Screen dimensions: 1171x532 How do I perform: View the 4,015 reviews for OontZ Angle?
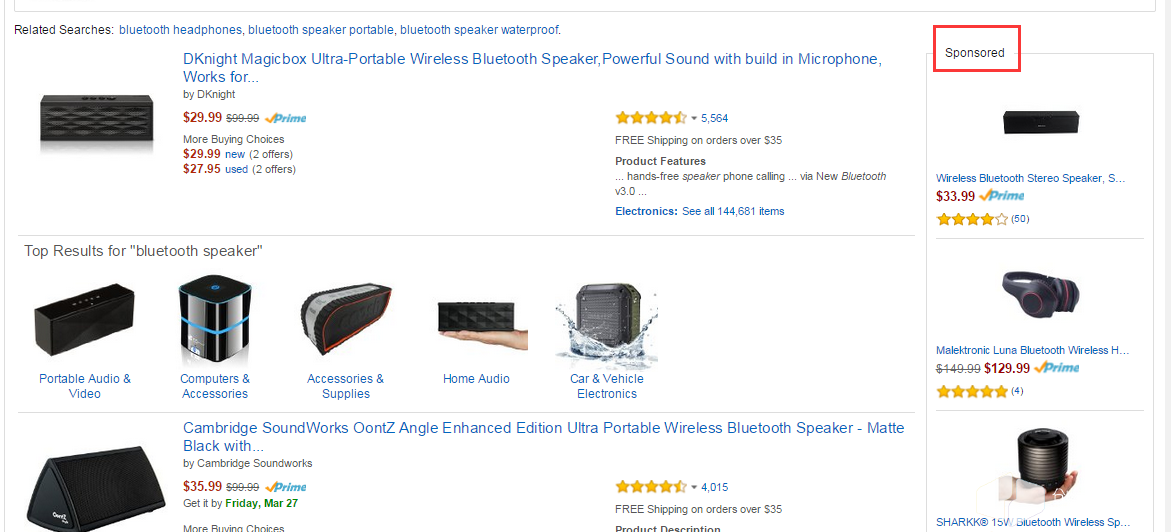(714, 488)
